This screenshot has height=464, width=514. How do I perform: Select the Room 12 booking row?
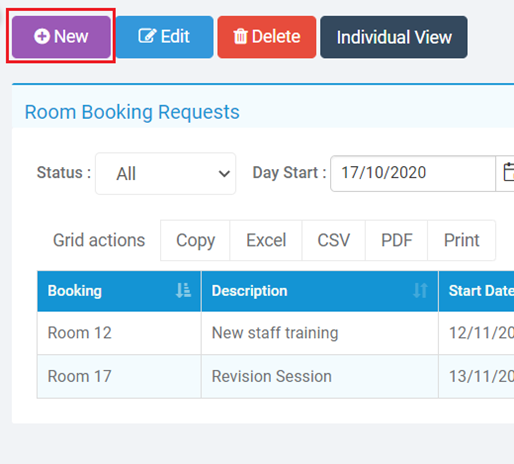pyautogui.click(x=276, y=333)
